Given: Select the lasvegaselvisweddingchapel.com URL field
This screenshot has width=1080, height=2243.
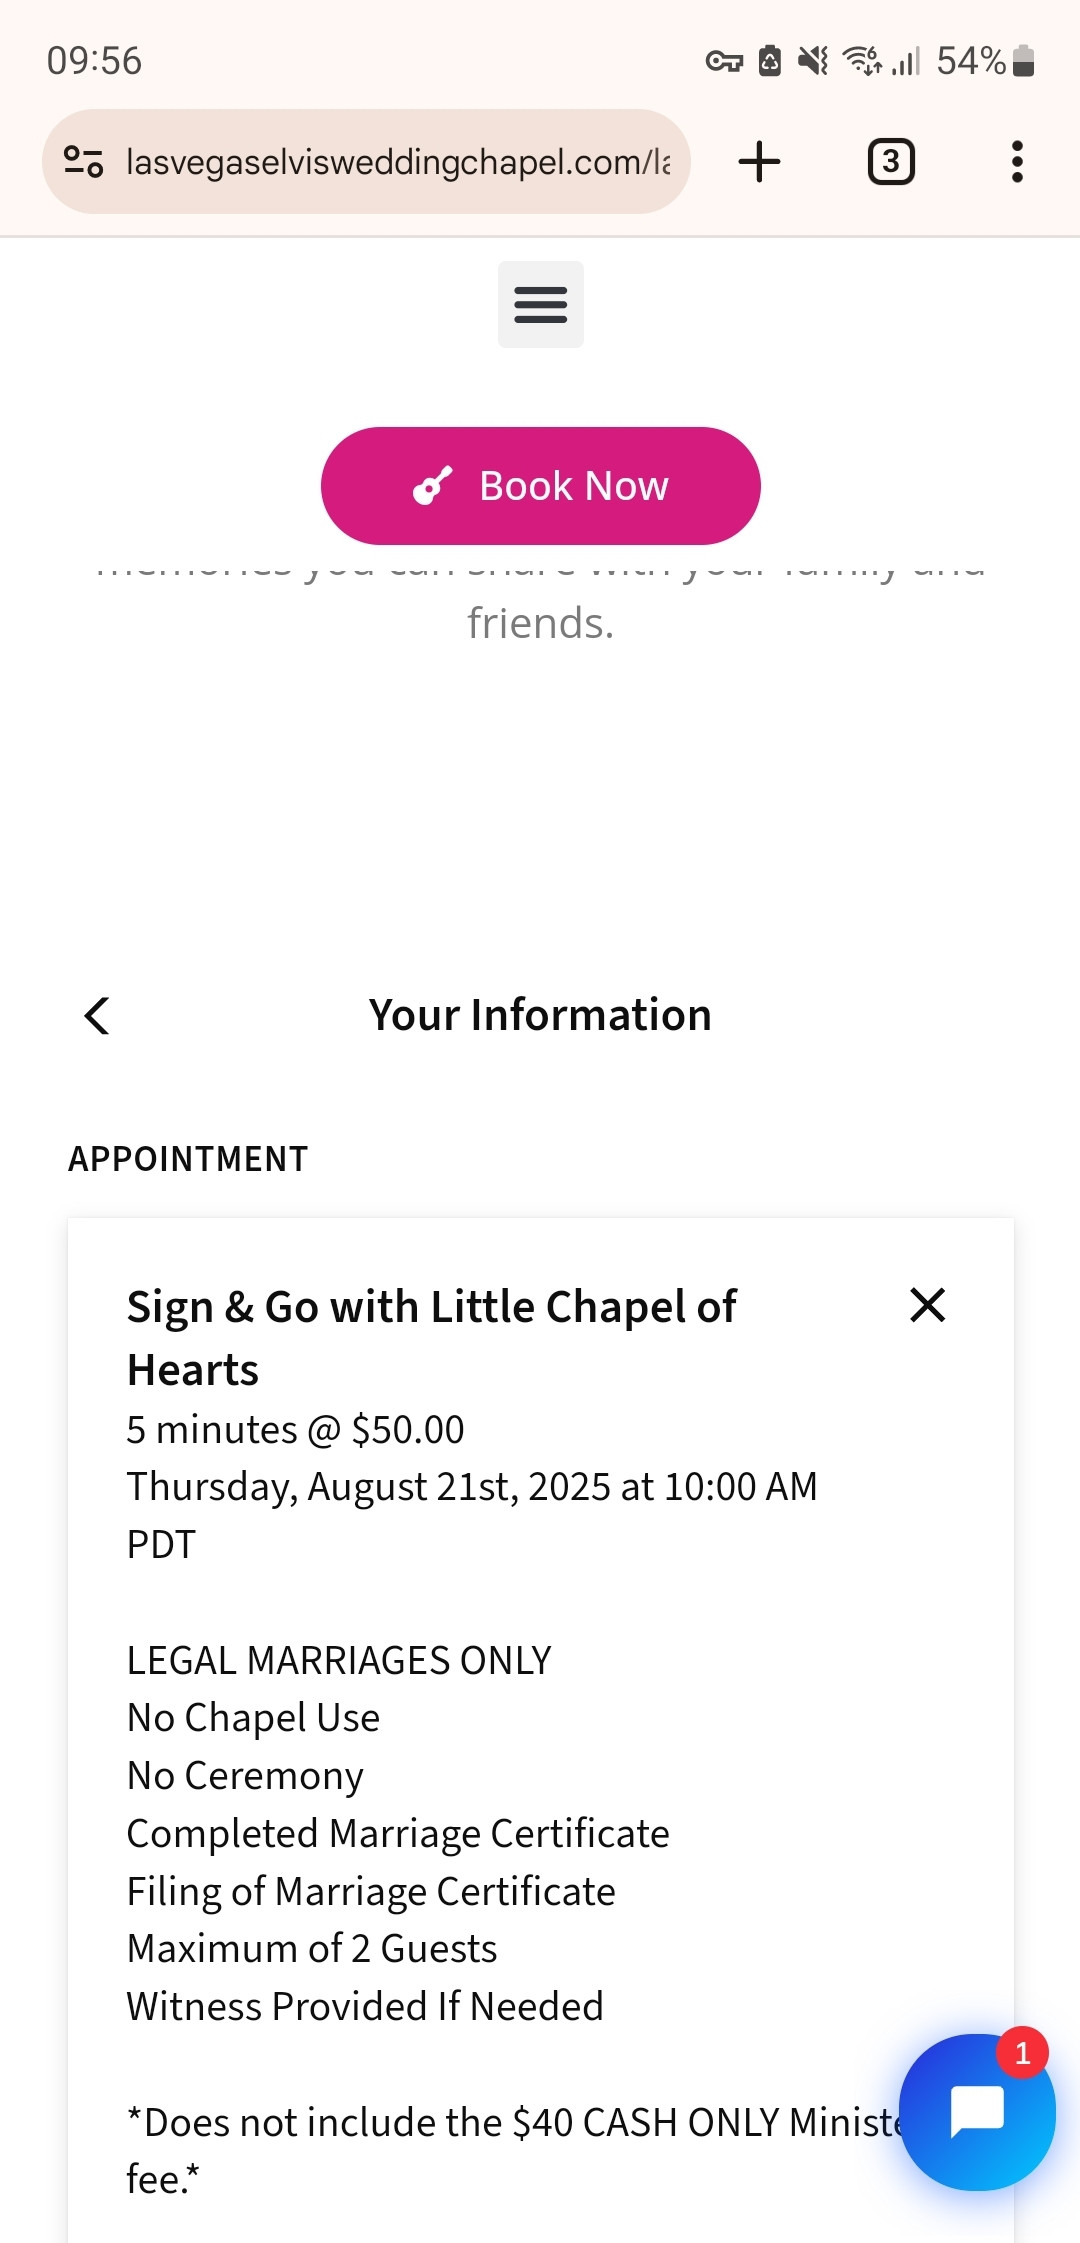Looking at the screenshot, I should (x=398, y=161).
